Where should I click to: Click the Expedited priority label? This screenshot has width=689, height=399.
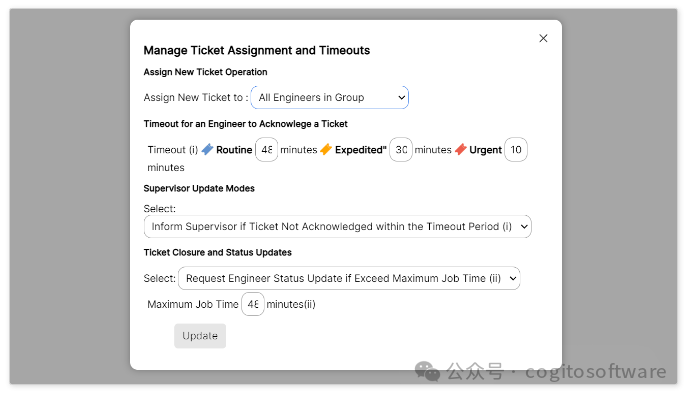[360, 150]
